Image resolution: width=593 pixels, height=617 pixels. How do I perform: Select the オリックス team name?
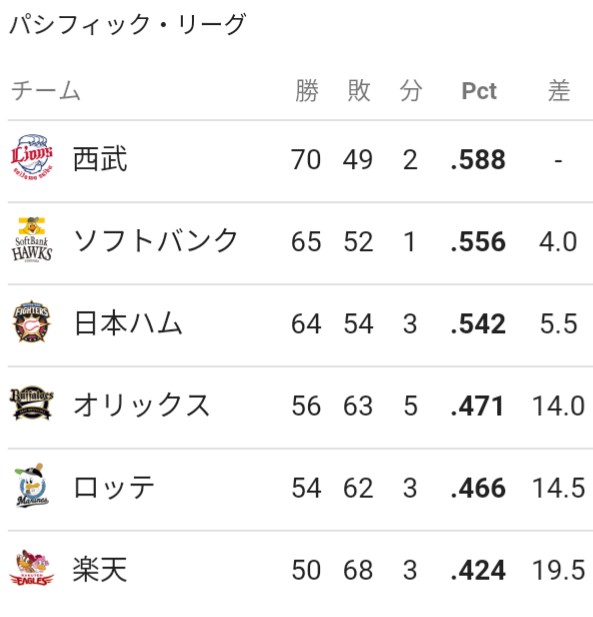point(142,405)
